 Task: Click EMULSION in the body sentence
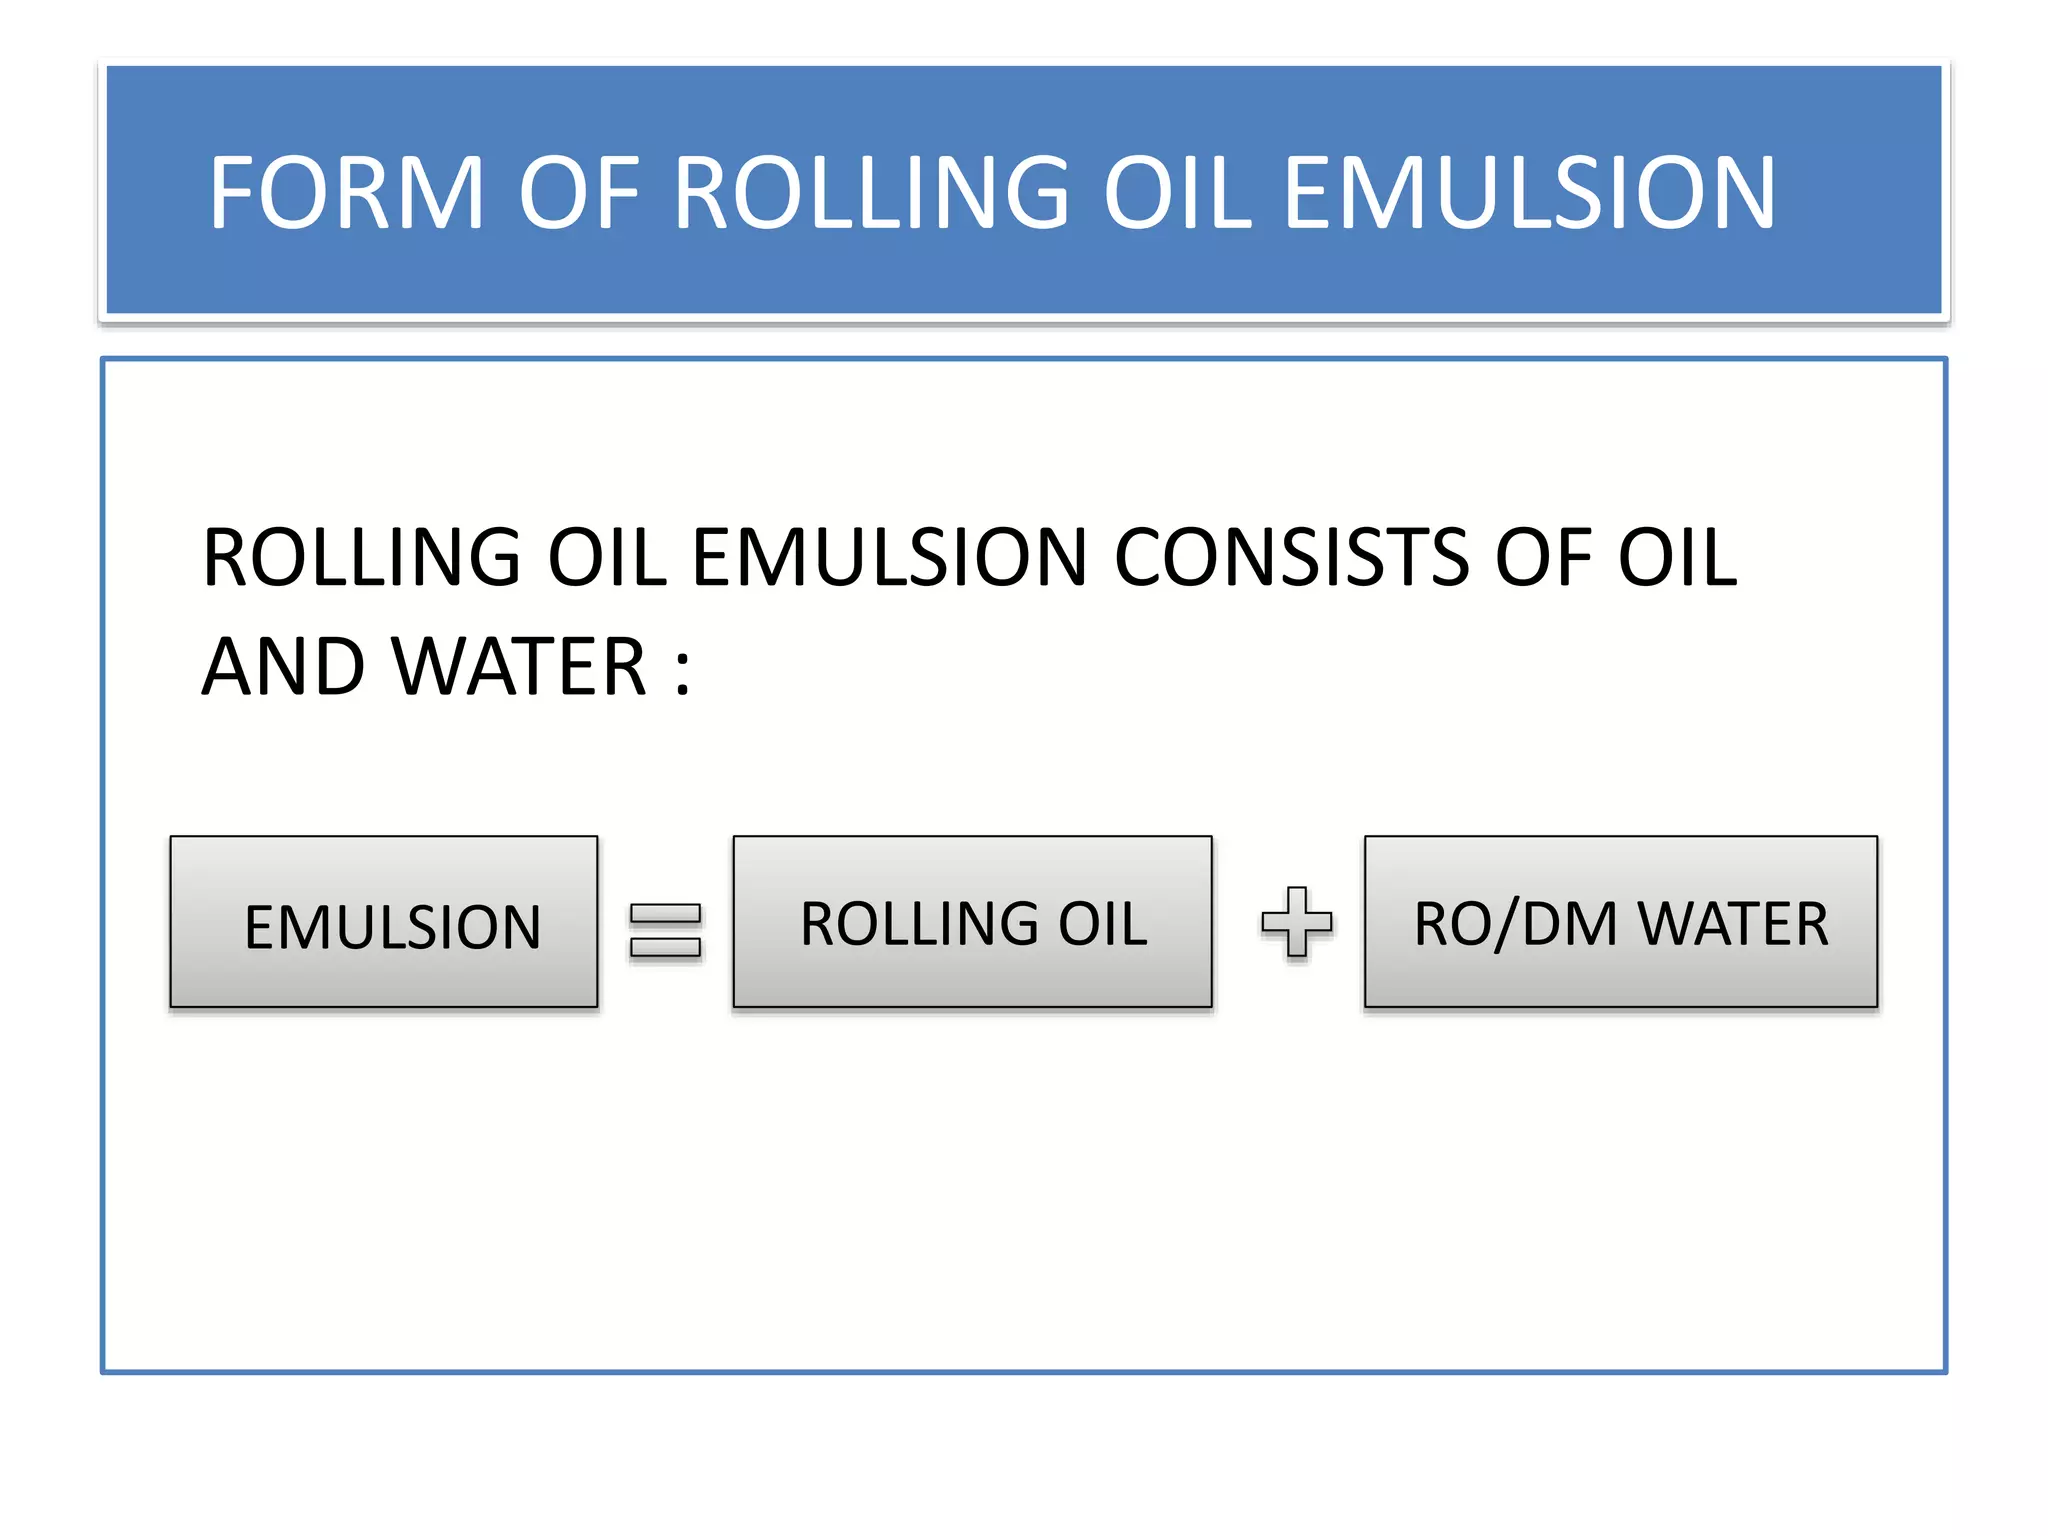pyautogui.click(x=889, y=557)
